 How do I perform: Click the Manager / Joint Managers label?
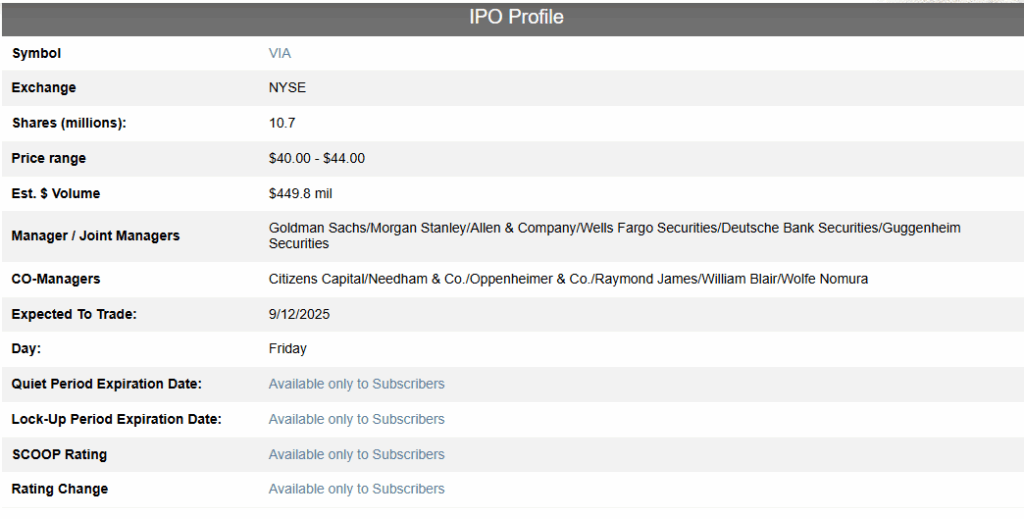click(96, 236)
